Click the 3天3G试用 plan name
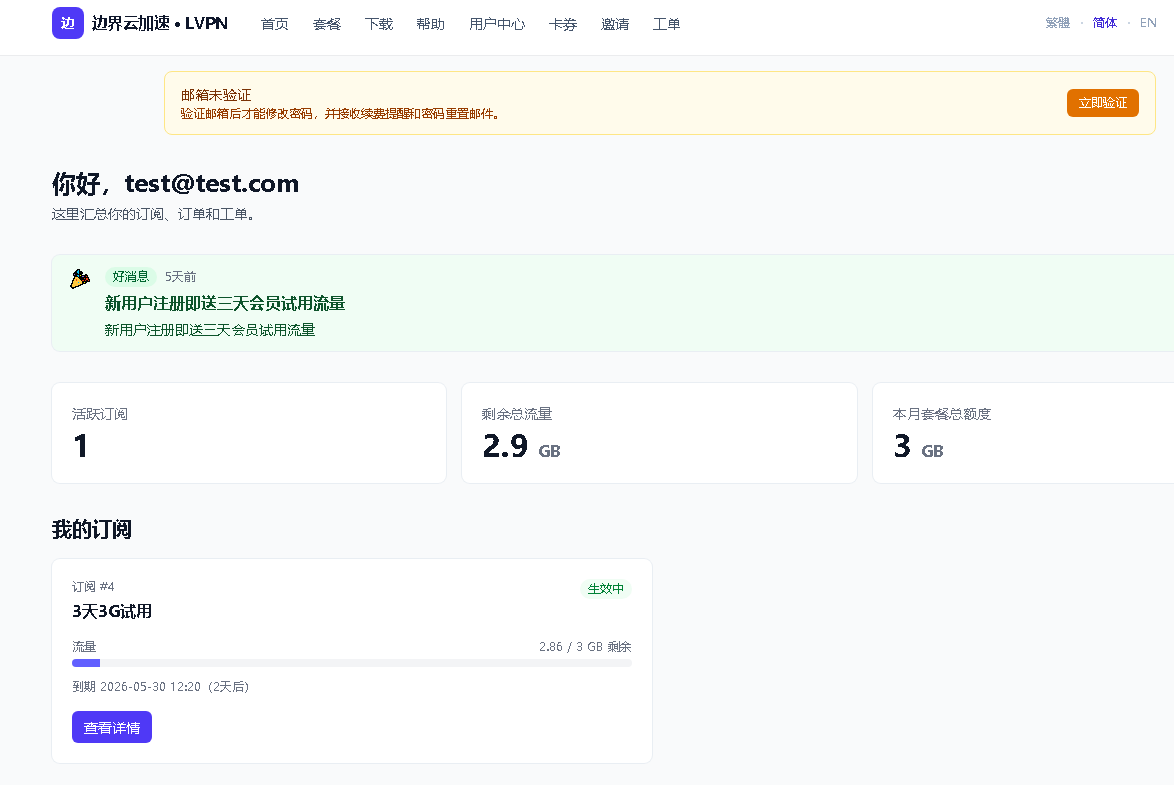1174x785 pixels. point(112,611)
